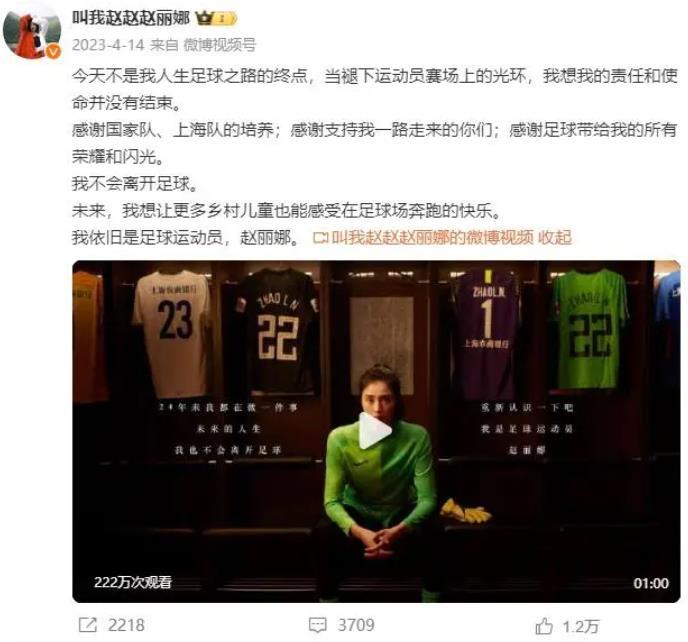
Task: Like the post with thumbs-up icon
Action: click(544, 626)
